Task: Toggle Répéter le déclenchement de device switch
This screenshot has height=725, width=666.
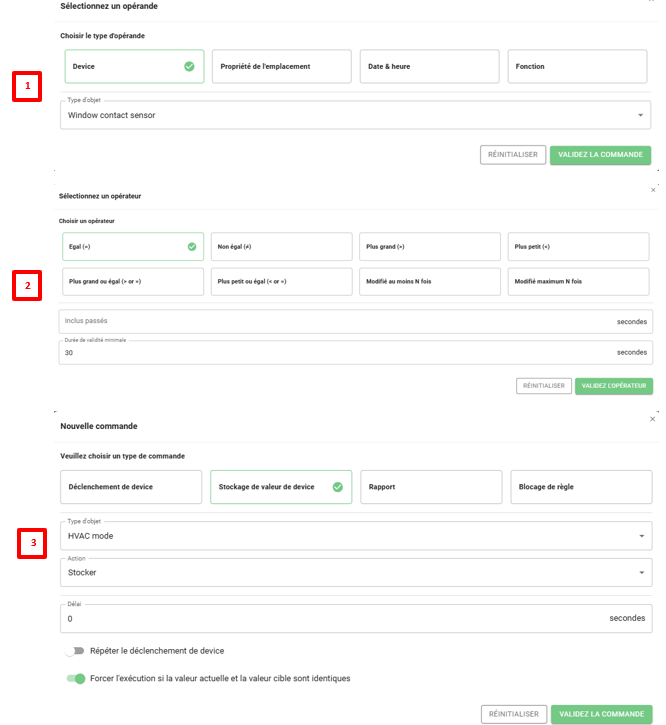Action: point(75,651)
